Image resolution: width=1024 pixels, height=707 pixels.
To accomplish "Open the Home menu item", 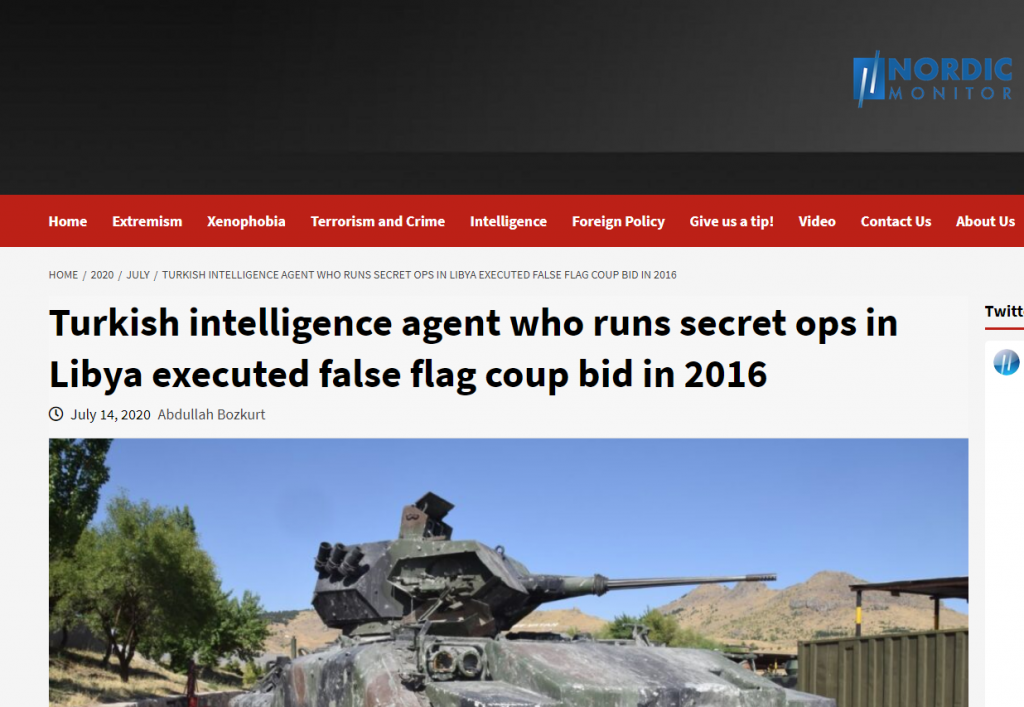I will point(67,221).
